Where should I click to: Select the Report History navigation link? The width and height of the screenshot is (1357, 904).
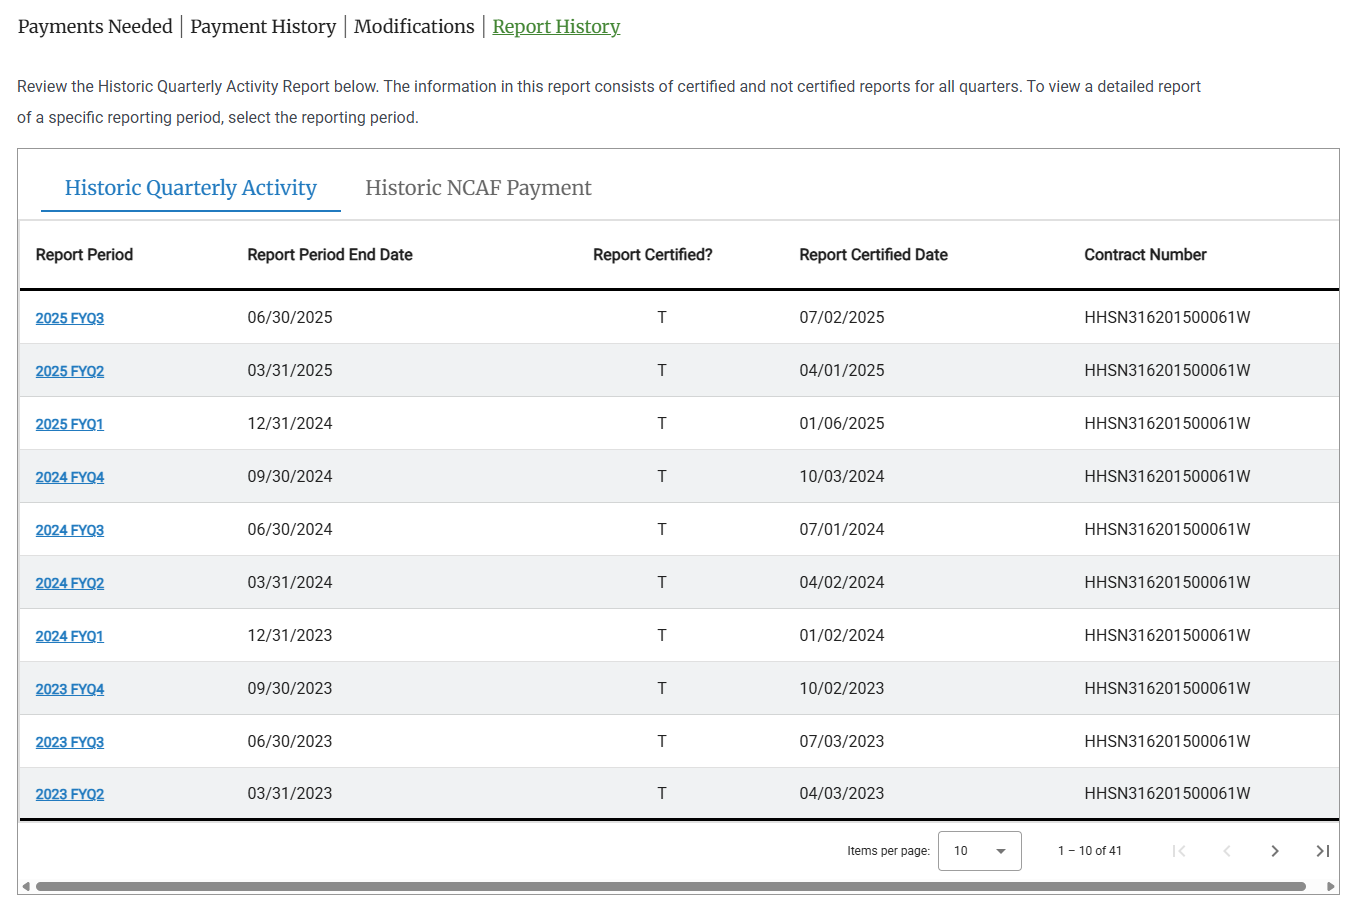point(556,26)
